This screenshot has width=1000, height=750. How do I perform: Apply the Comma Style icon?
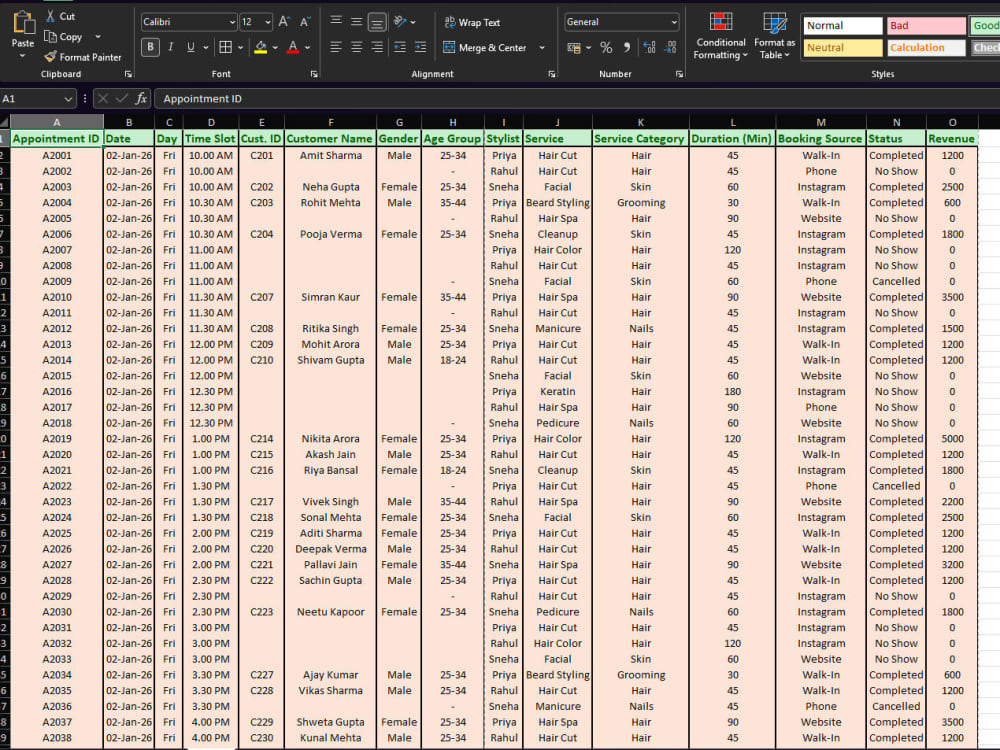[627, 47]
